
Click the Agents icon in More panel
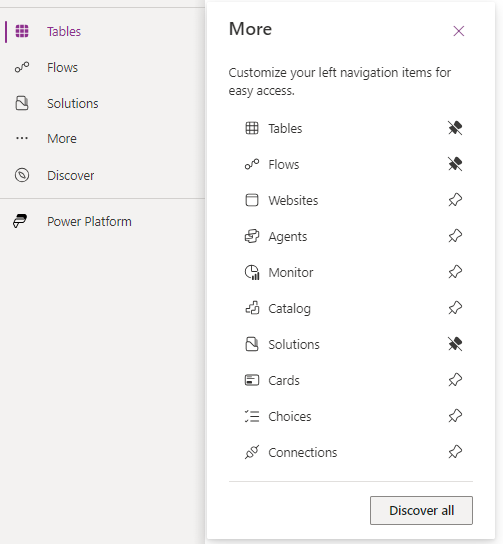click(x=252, y=236)
